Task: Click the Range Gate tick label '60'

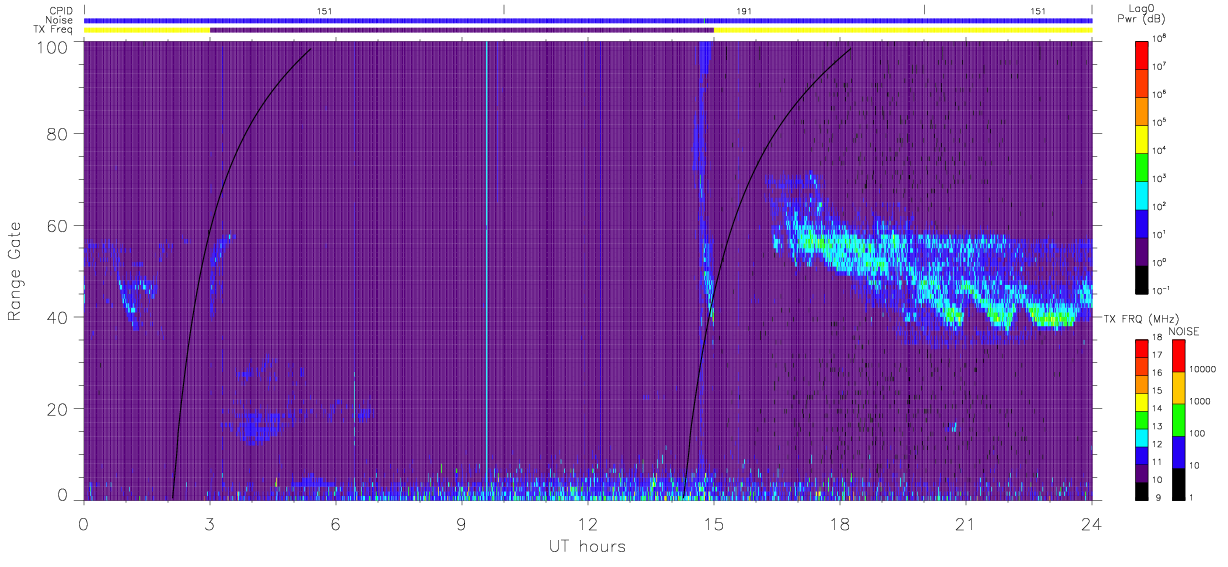Action: [x=59, y=225]
